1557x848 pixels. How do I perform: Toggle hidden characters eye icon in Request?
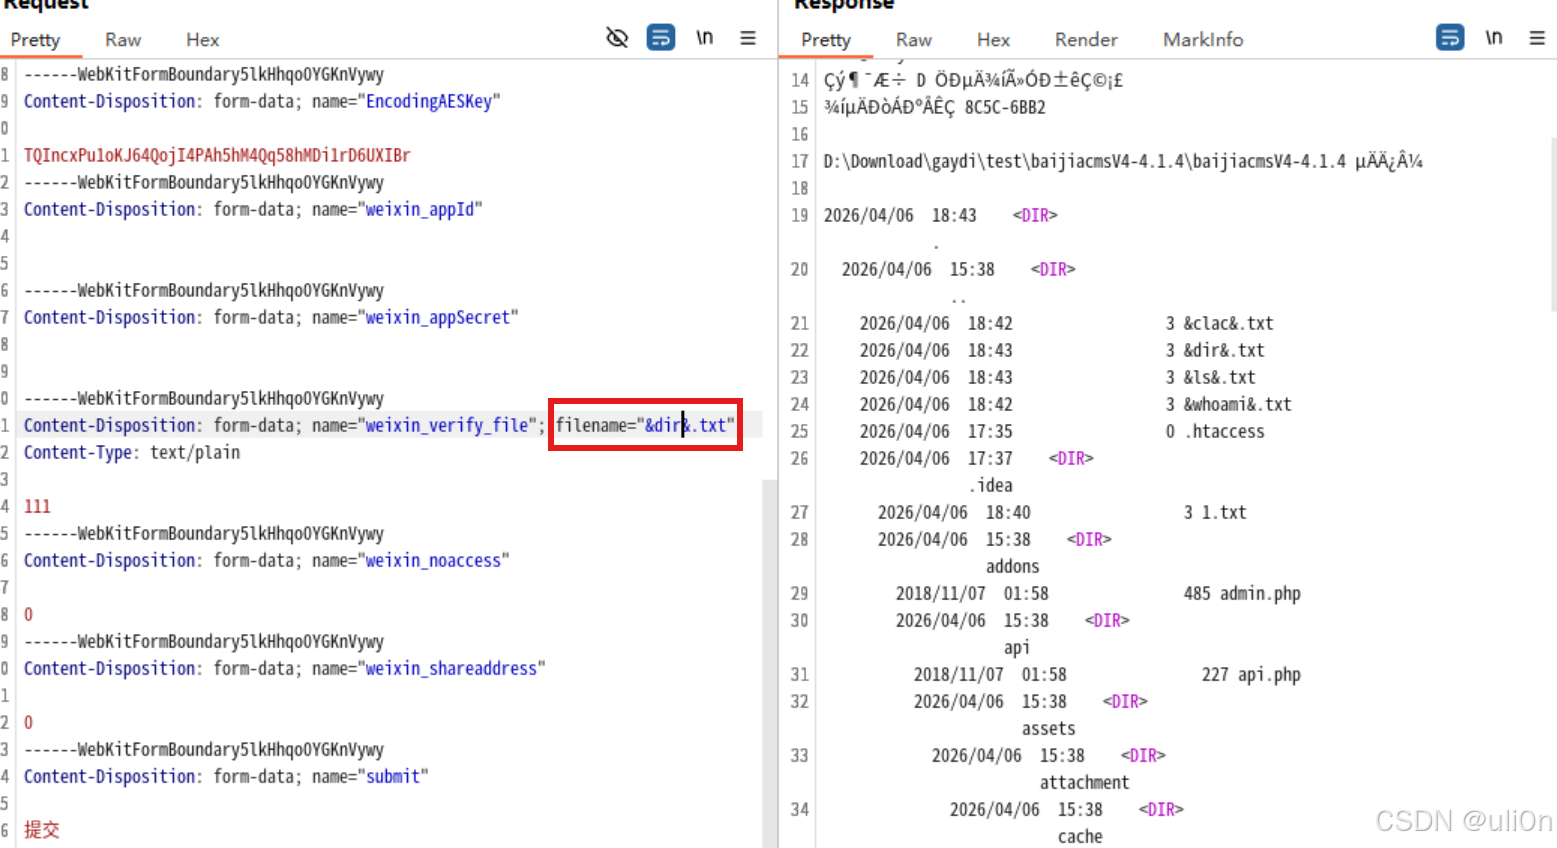pos(617,38)
